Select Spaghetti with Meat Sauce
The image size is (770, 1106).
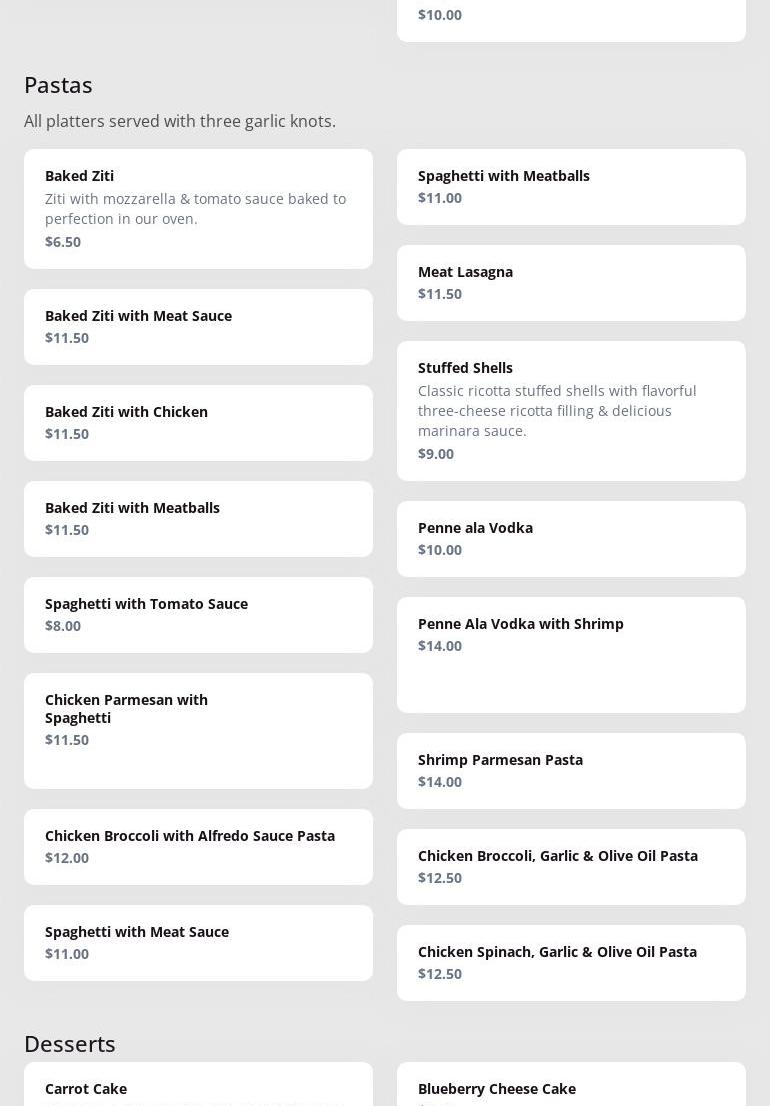[198, 942]
